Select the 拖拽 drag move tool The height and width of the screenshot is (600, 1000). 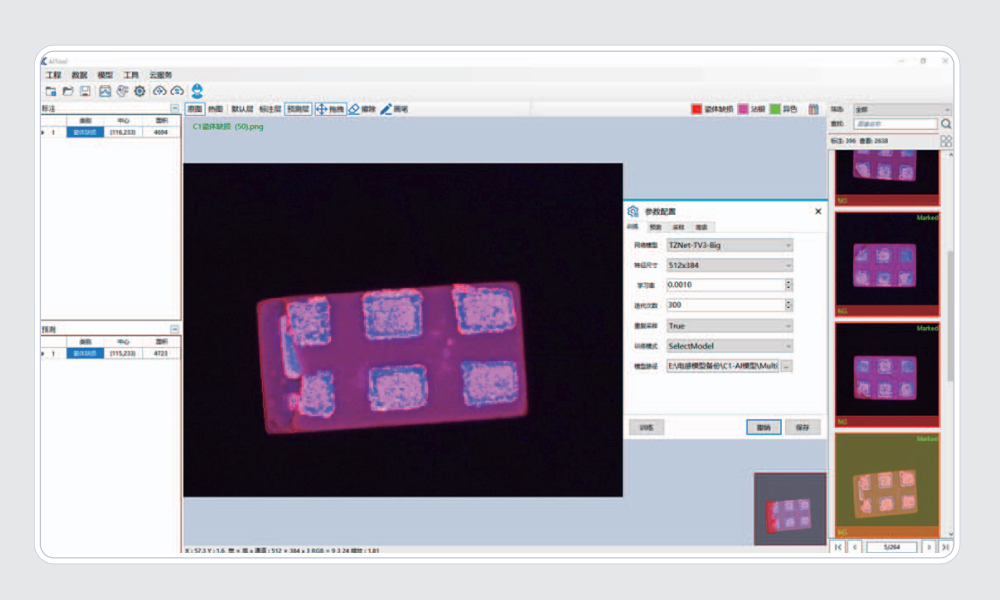330,109
